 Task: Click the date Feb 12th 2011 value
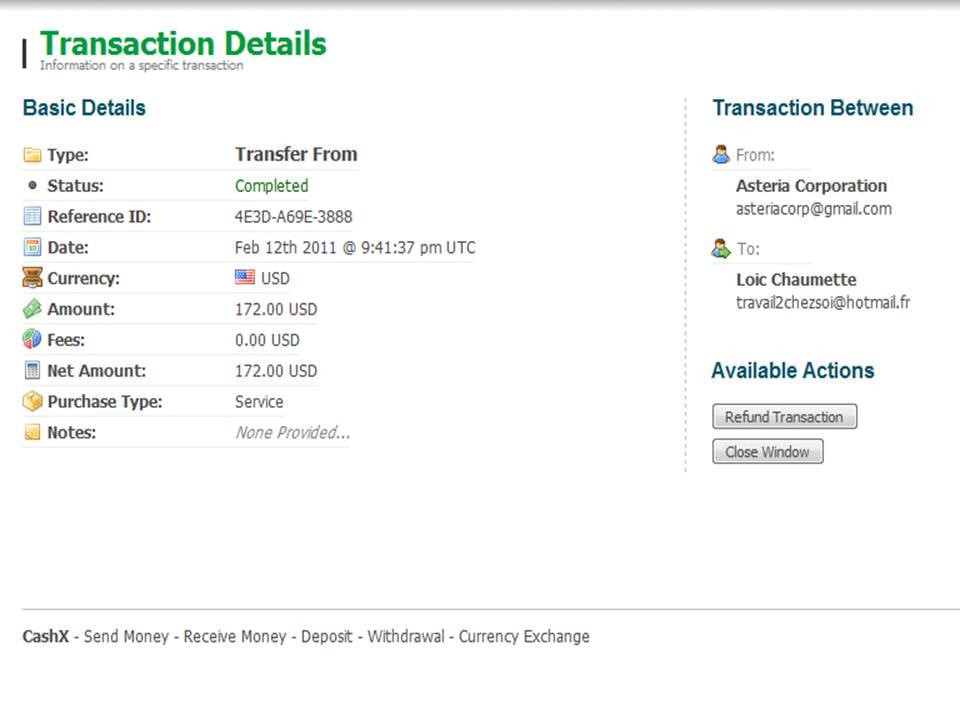point(355,247)
